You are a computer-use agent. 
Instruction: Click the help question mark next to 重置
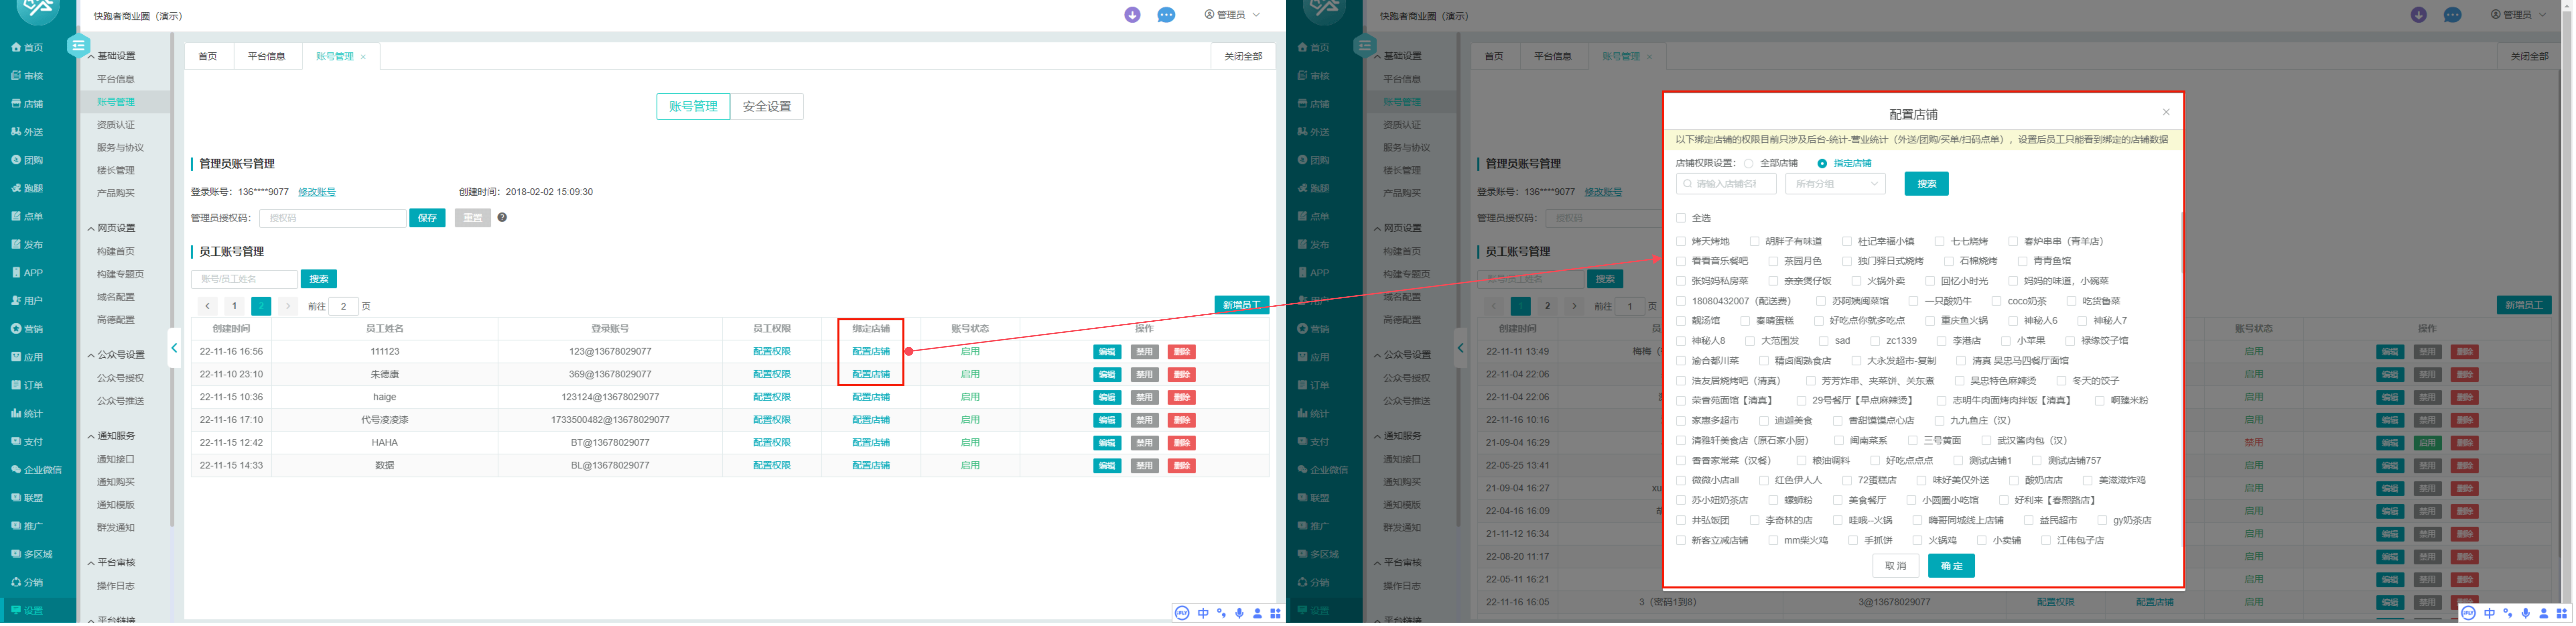pyautogui.click(x=502, y=217)
